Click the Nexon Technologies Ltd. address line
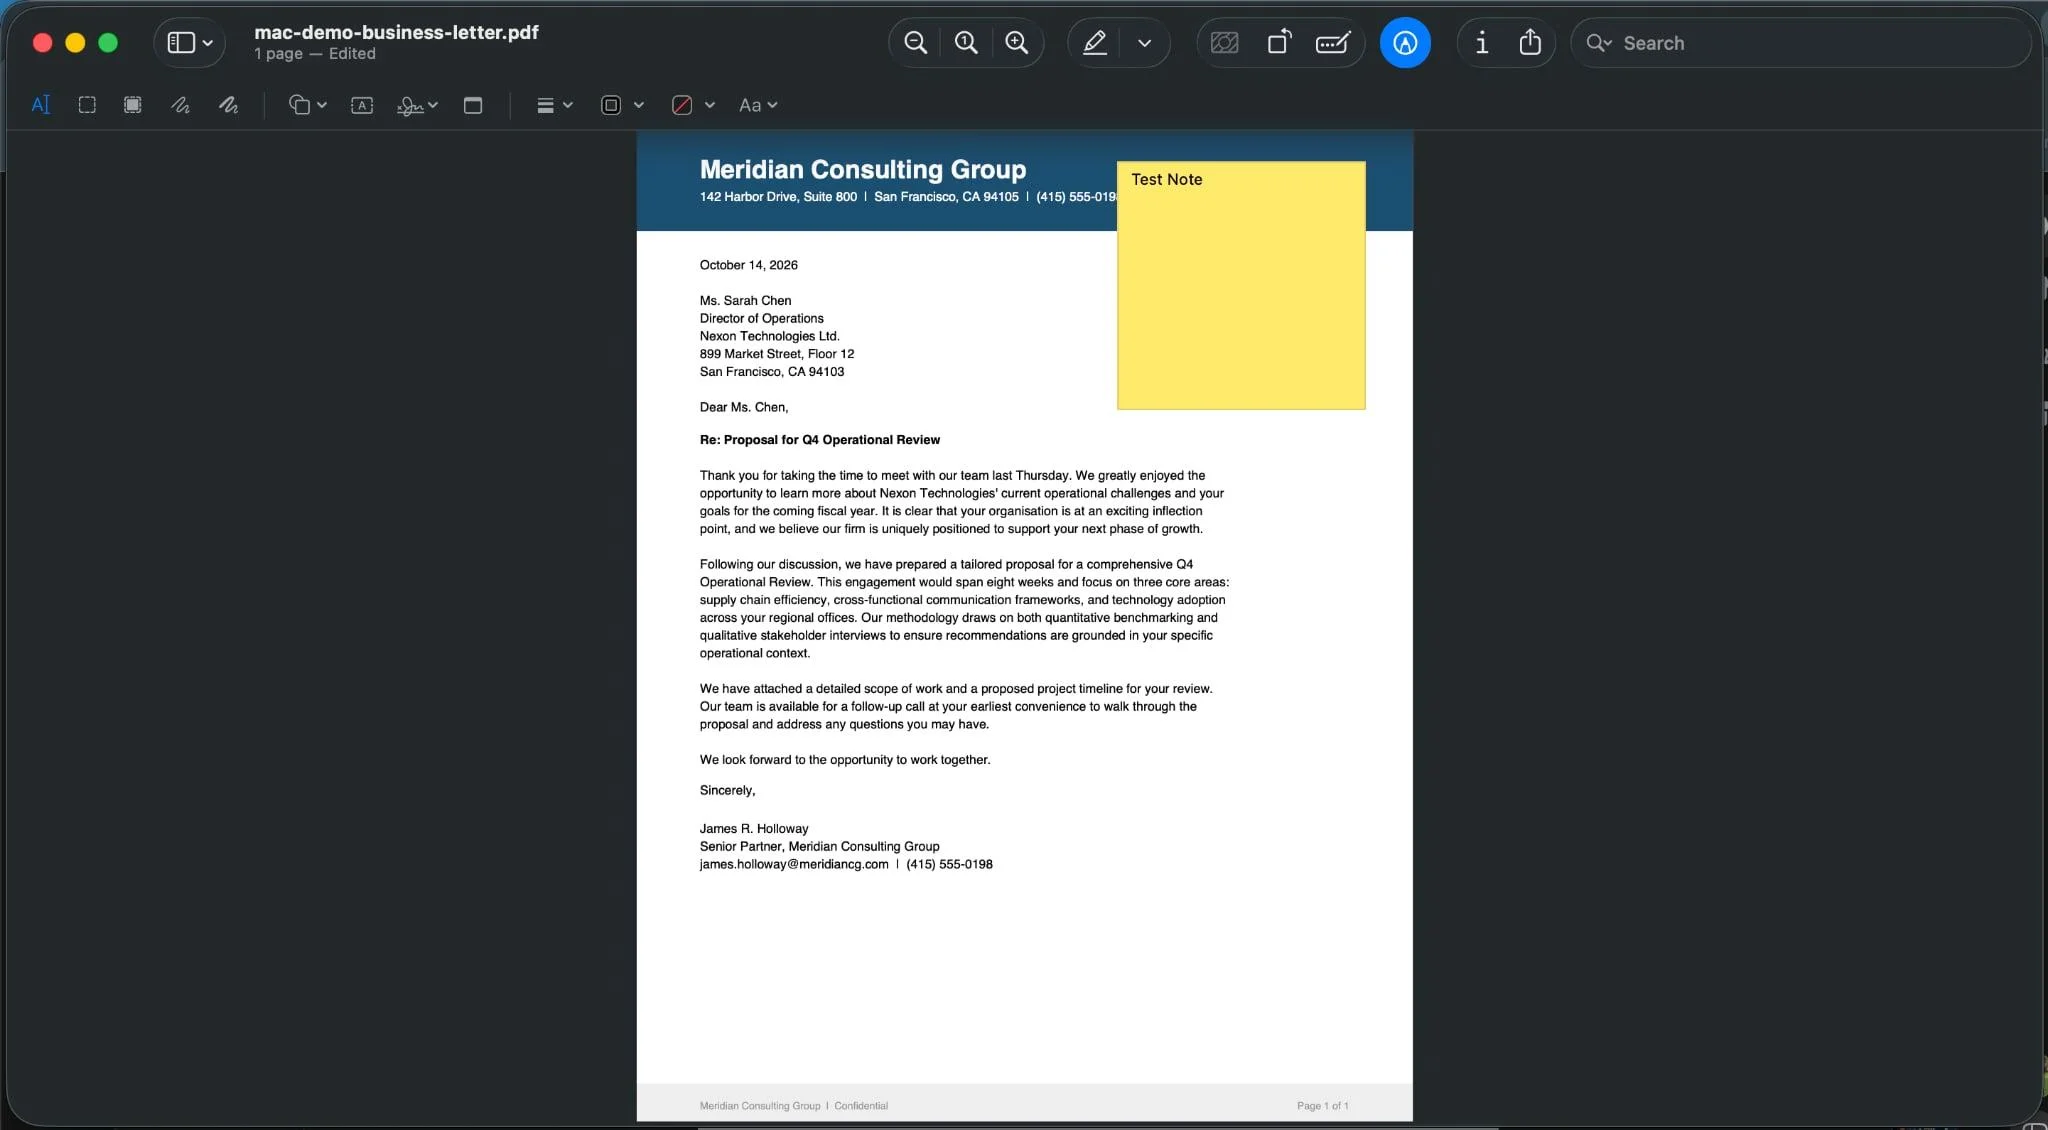The height and width of the screenshot is (1130, 2048). pyautogui.click(x=769, y=336)
